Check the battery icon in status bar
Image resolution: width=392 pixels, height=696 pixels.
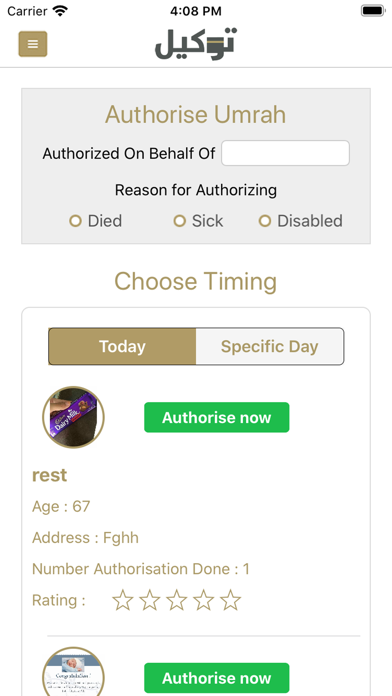coord(372,11)
